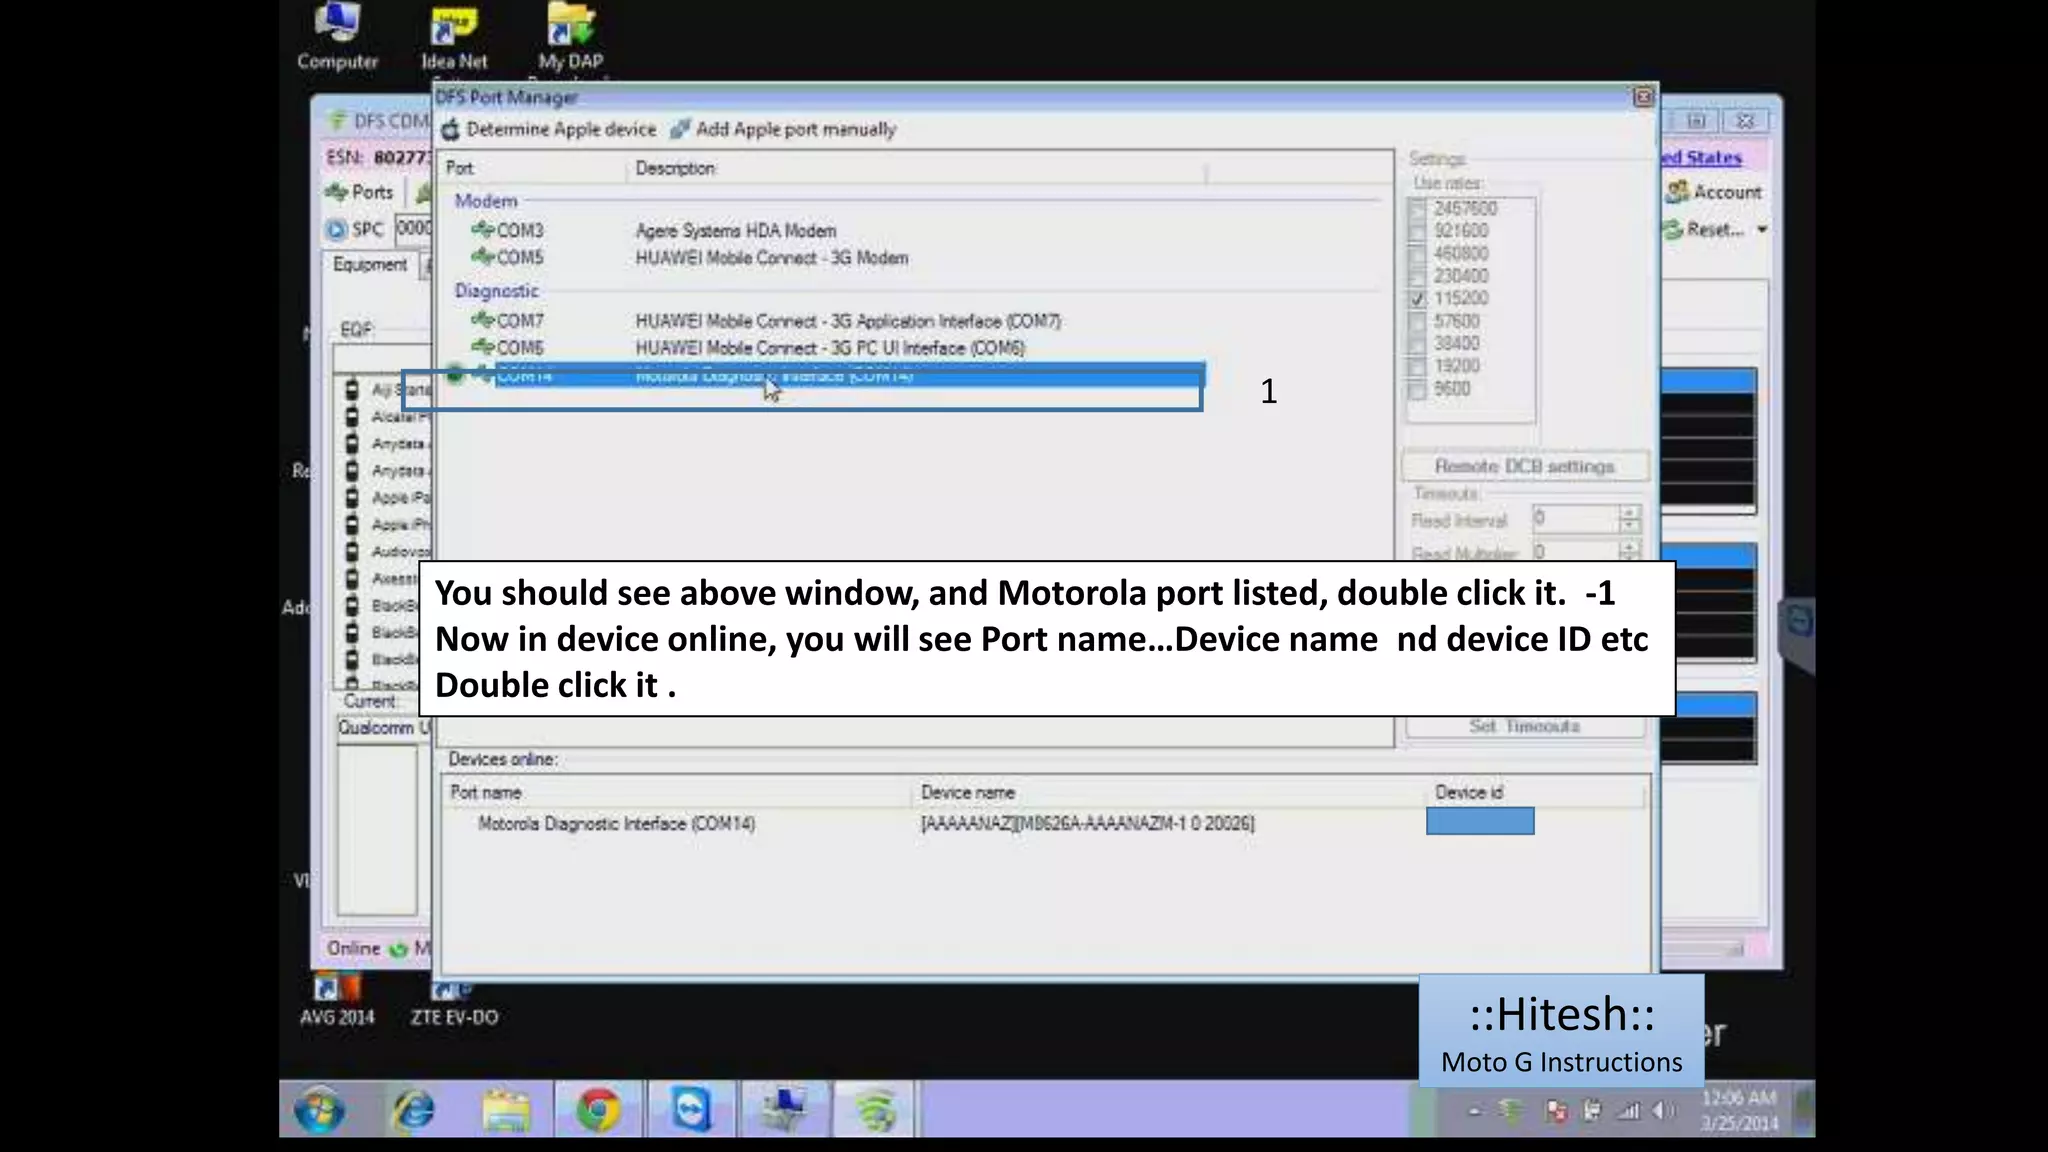The width and height of the screenshot is (2048, 1152).
Task: Toggle the 38400 baud rate checkbox
Action: 1417,344
